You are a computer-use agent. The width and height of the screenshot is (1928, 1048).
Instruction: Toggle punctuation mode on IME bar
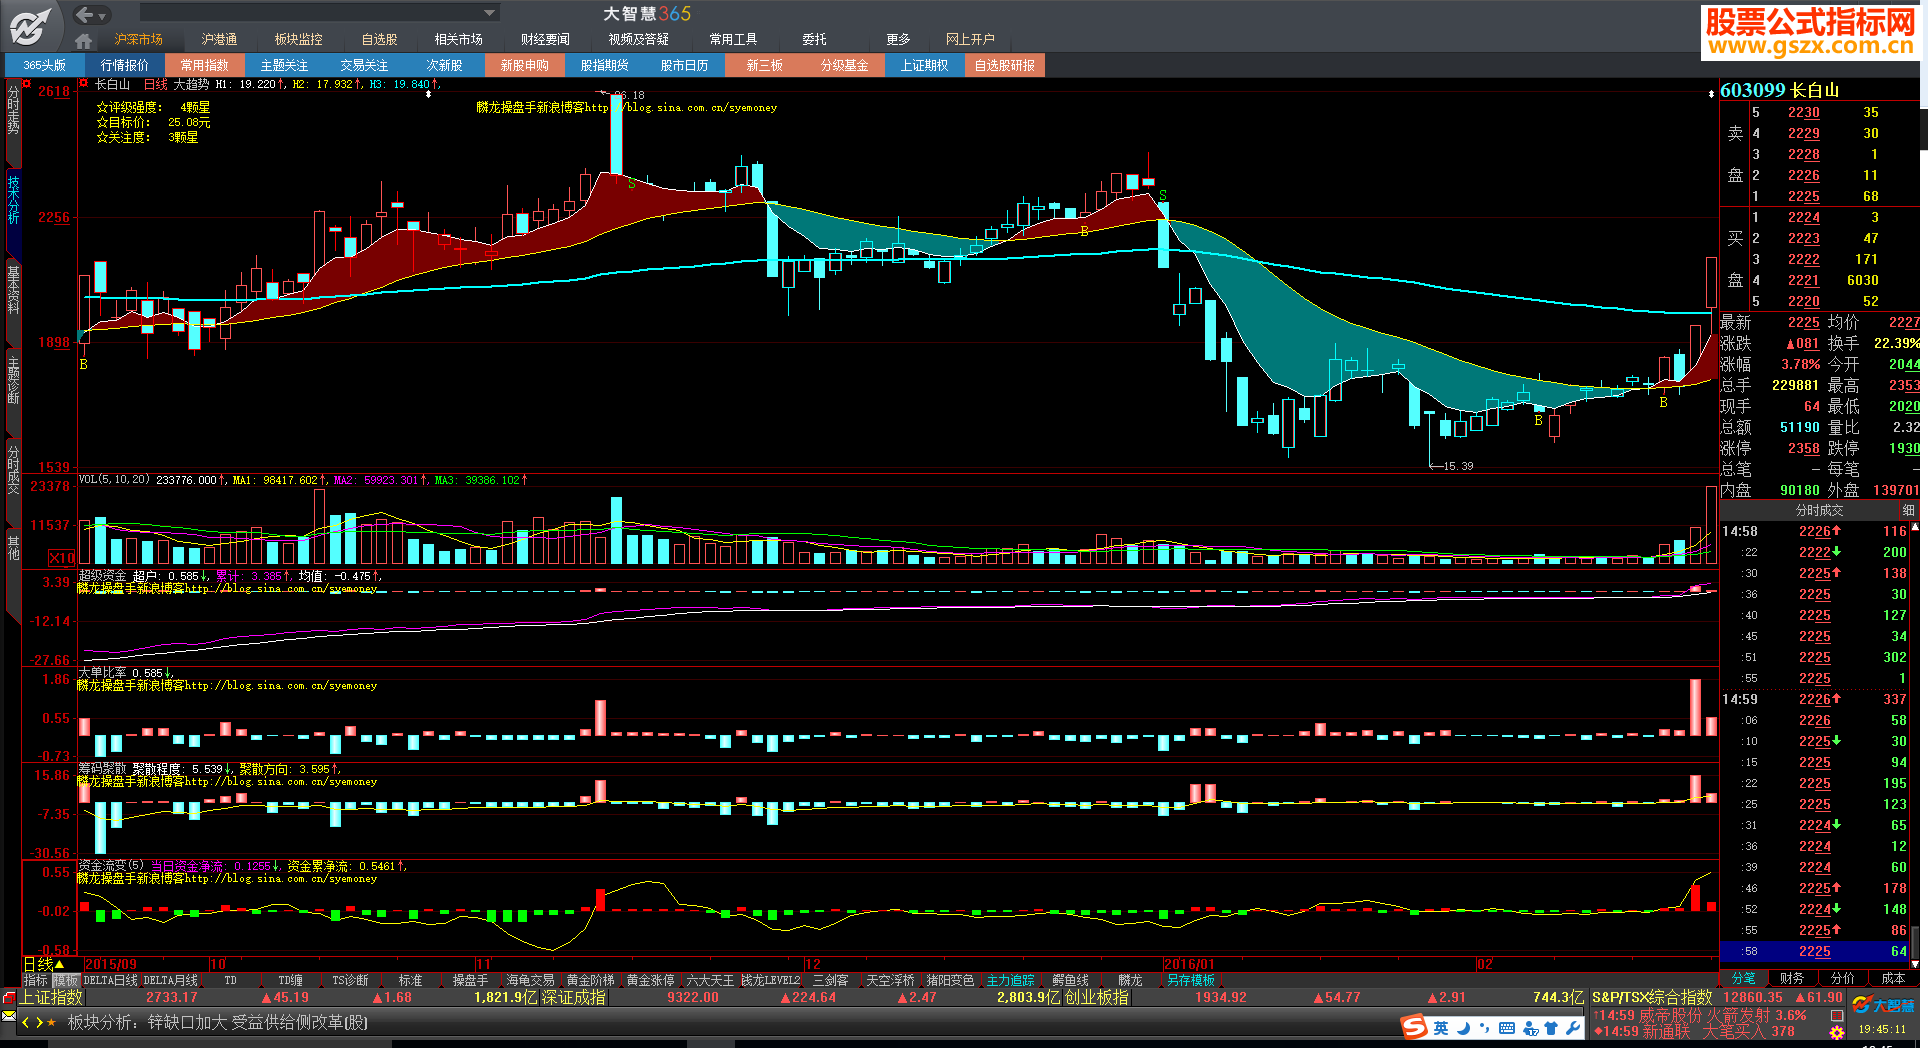[1484, 1028]
